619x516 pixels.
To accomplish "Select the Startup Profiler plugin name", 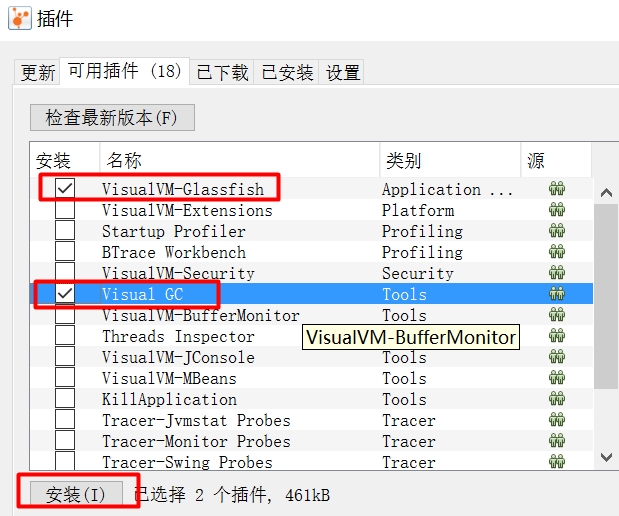I will click(x=174, y=231).
